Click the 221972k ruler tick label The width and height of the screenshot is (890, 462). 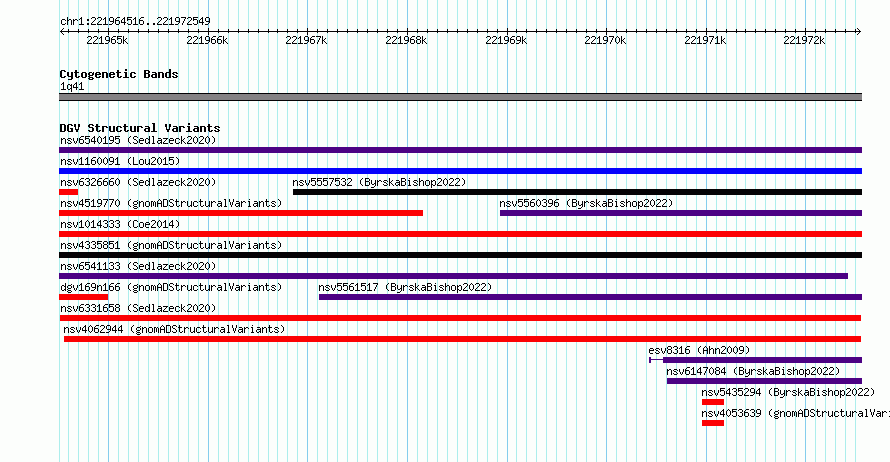click(804, 40)
